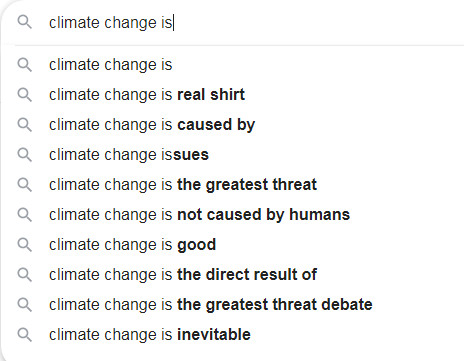This screenshot has width=464, height=361.
Task: Pick suggestion 'climate change is inevitable'
Action: coord(233,335)
